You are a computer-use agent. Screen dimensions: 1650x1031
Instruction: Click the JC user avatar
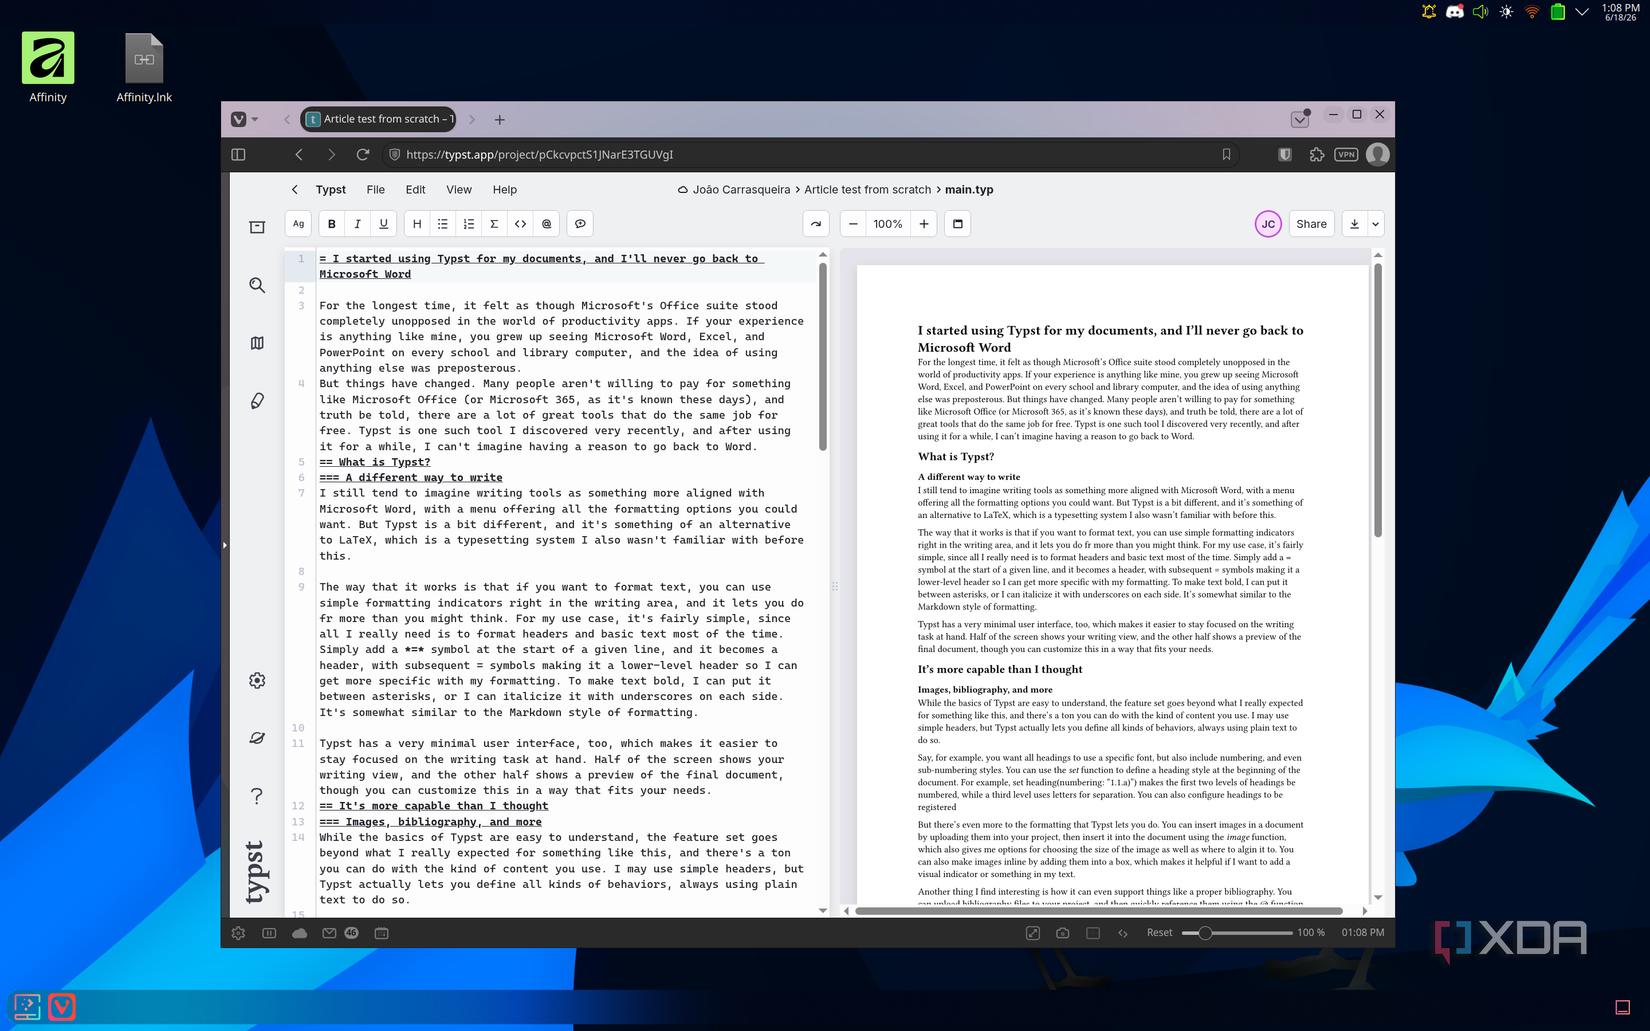tap(1268, 224)
